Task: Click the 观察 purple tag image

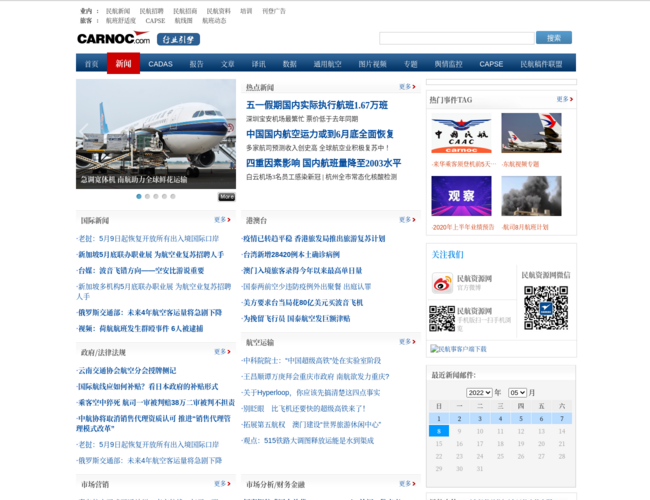Action: coord(461,196)
